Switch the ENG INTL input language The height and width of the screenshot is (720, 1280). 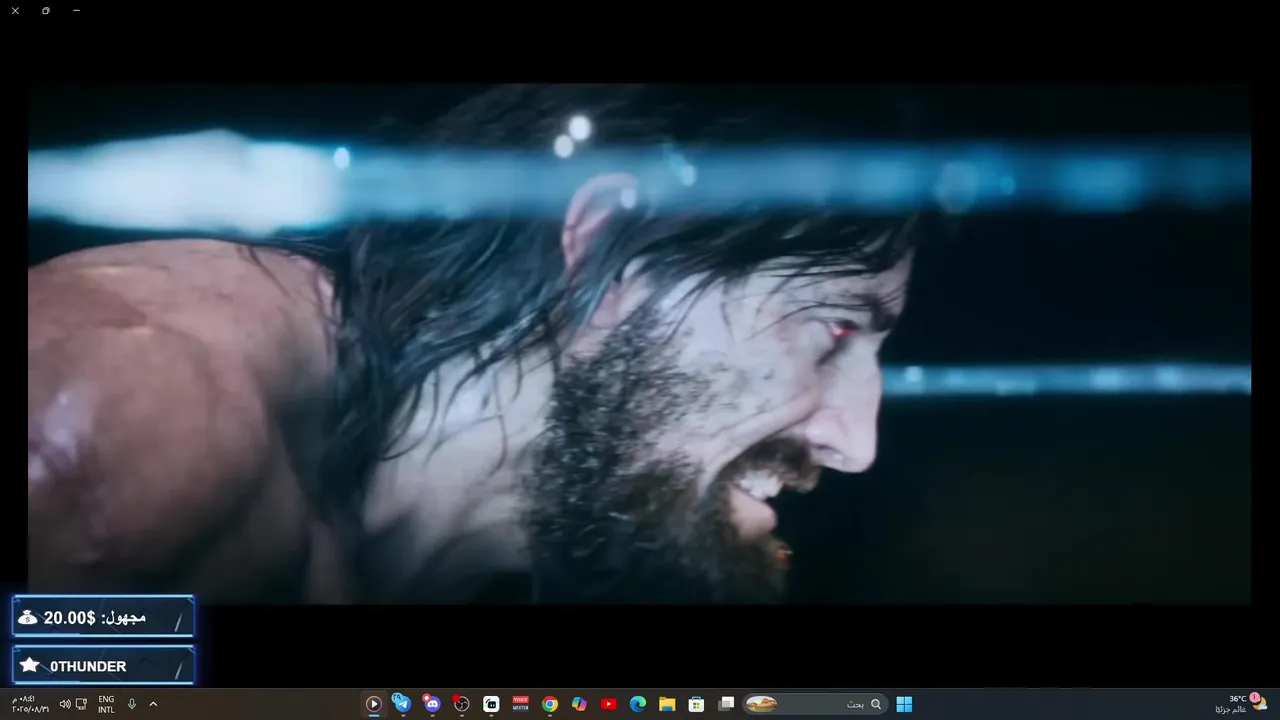pyautogui.click(x=106, y=704)
